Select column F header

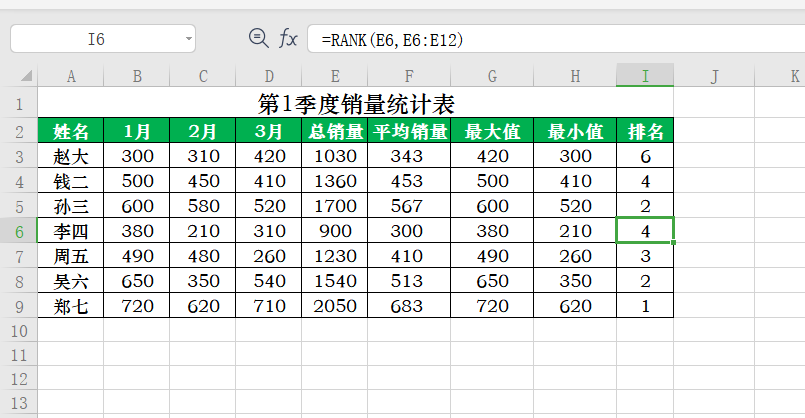[x=409, y=77]
